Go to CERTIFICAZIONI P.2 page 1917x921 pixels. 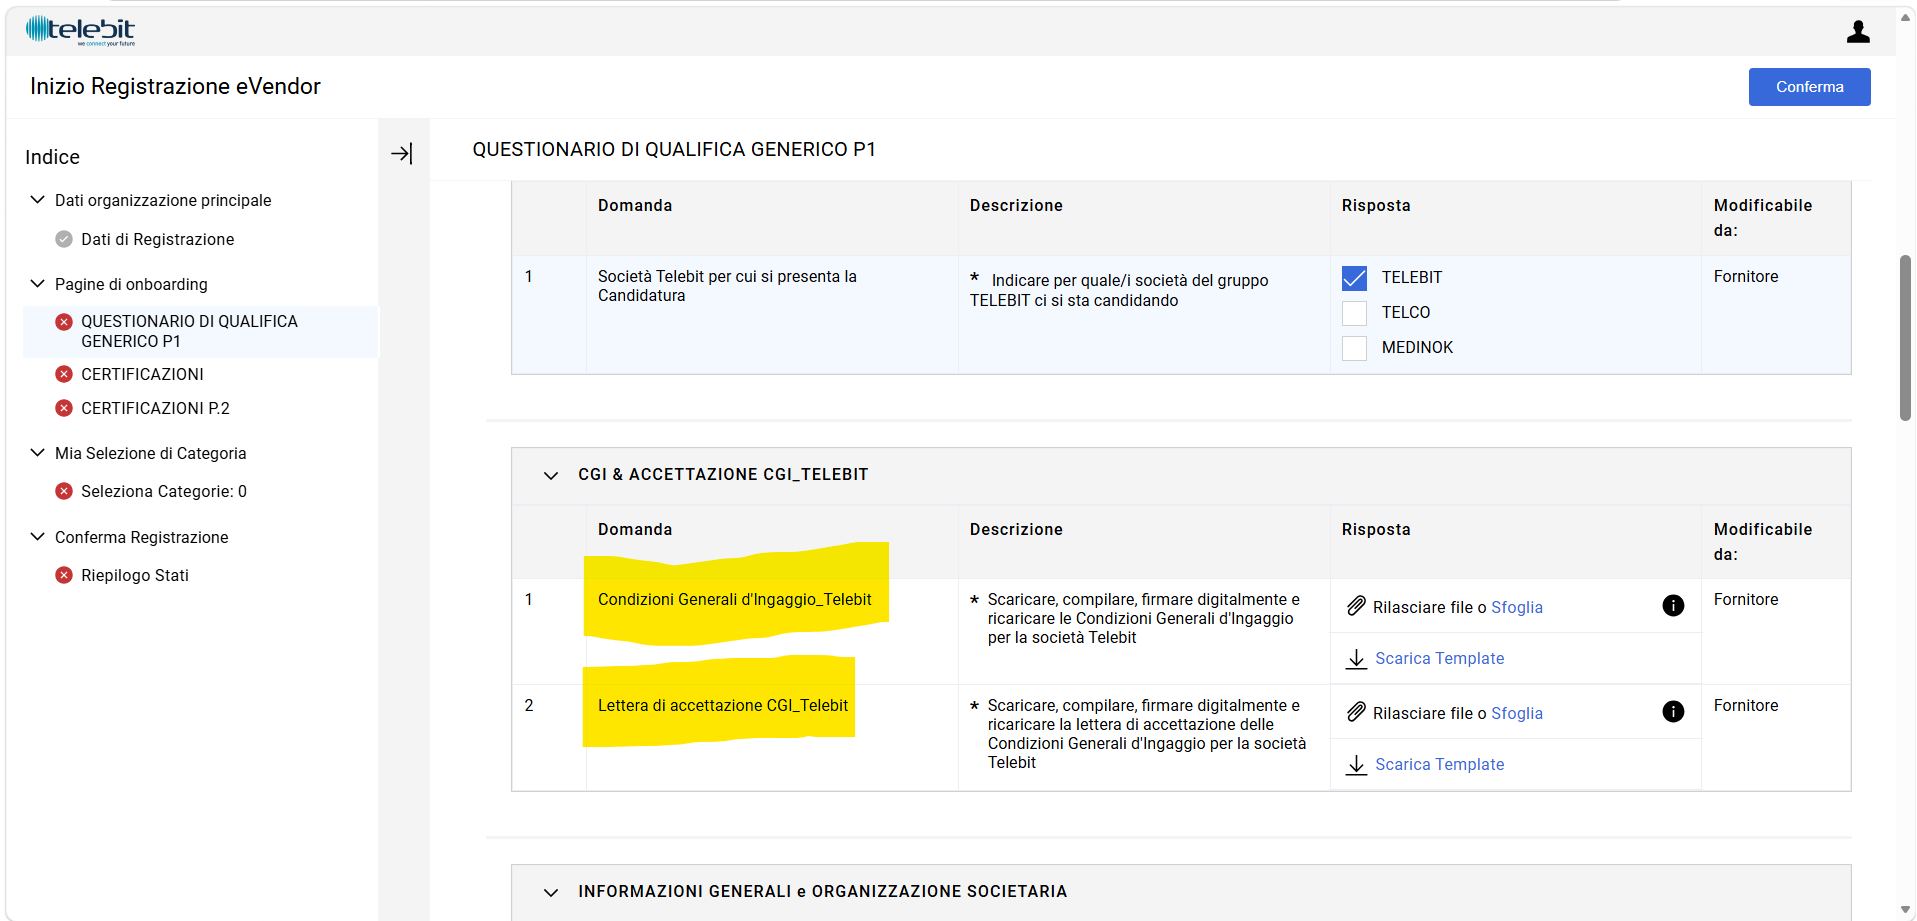155,408
